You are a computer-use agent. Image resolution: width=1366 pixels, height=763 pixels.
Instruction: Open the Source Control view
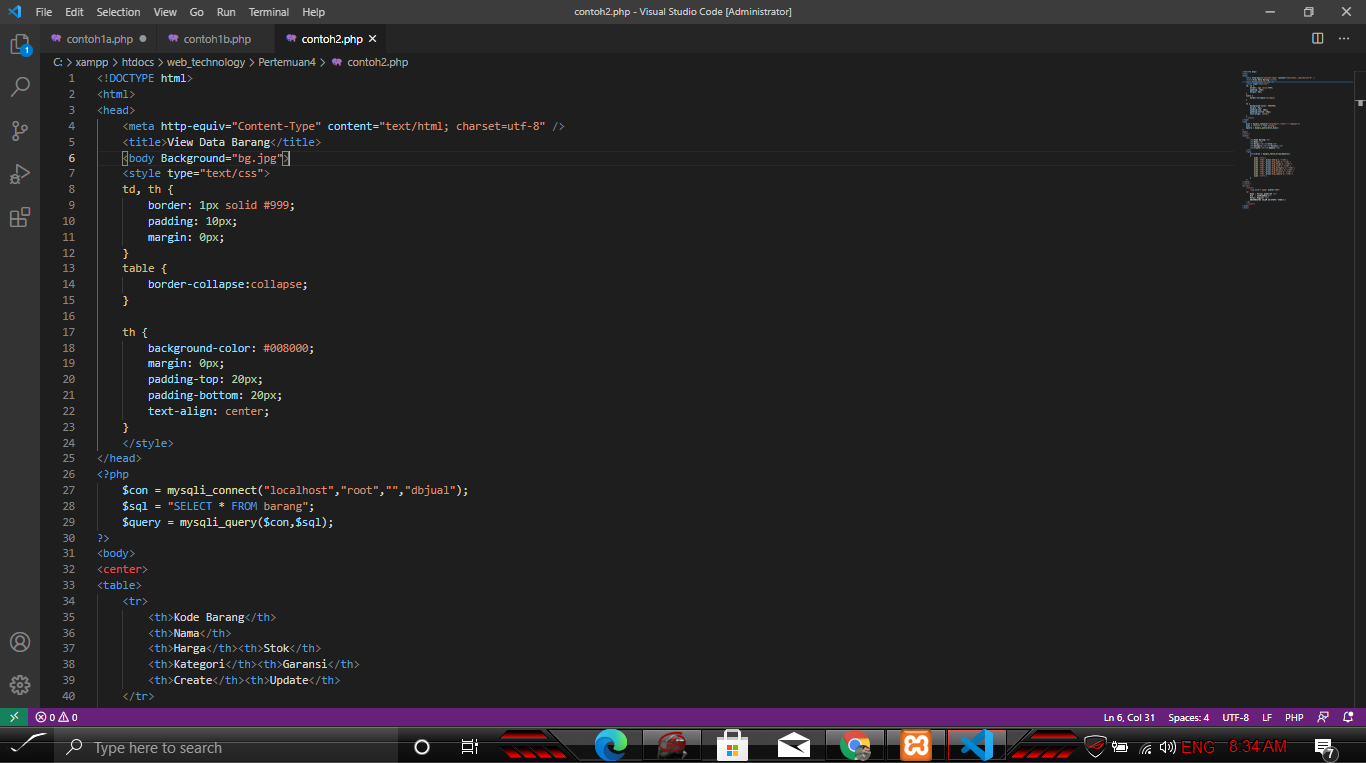(x=20, y=131)
